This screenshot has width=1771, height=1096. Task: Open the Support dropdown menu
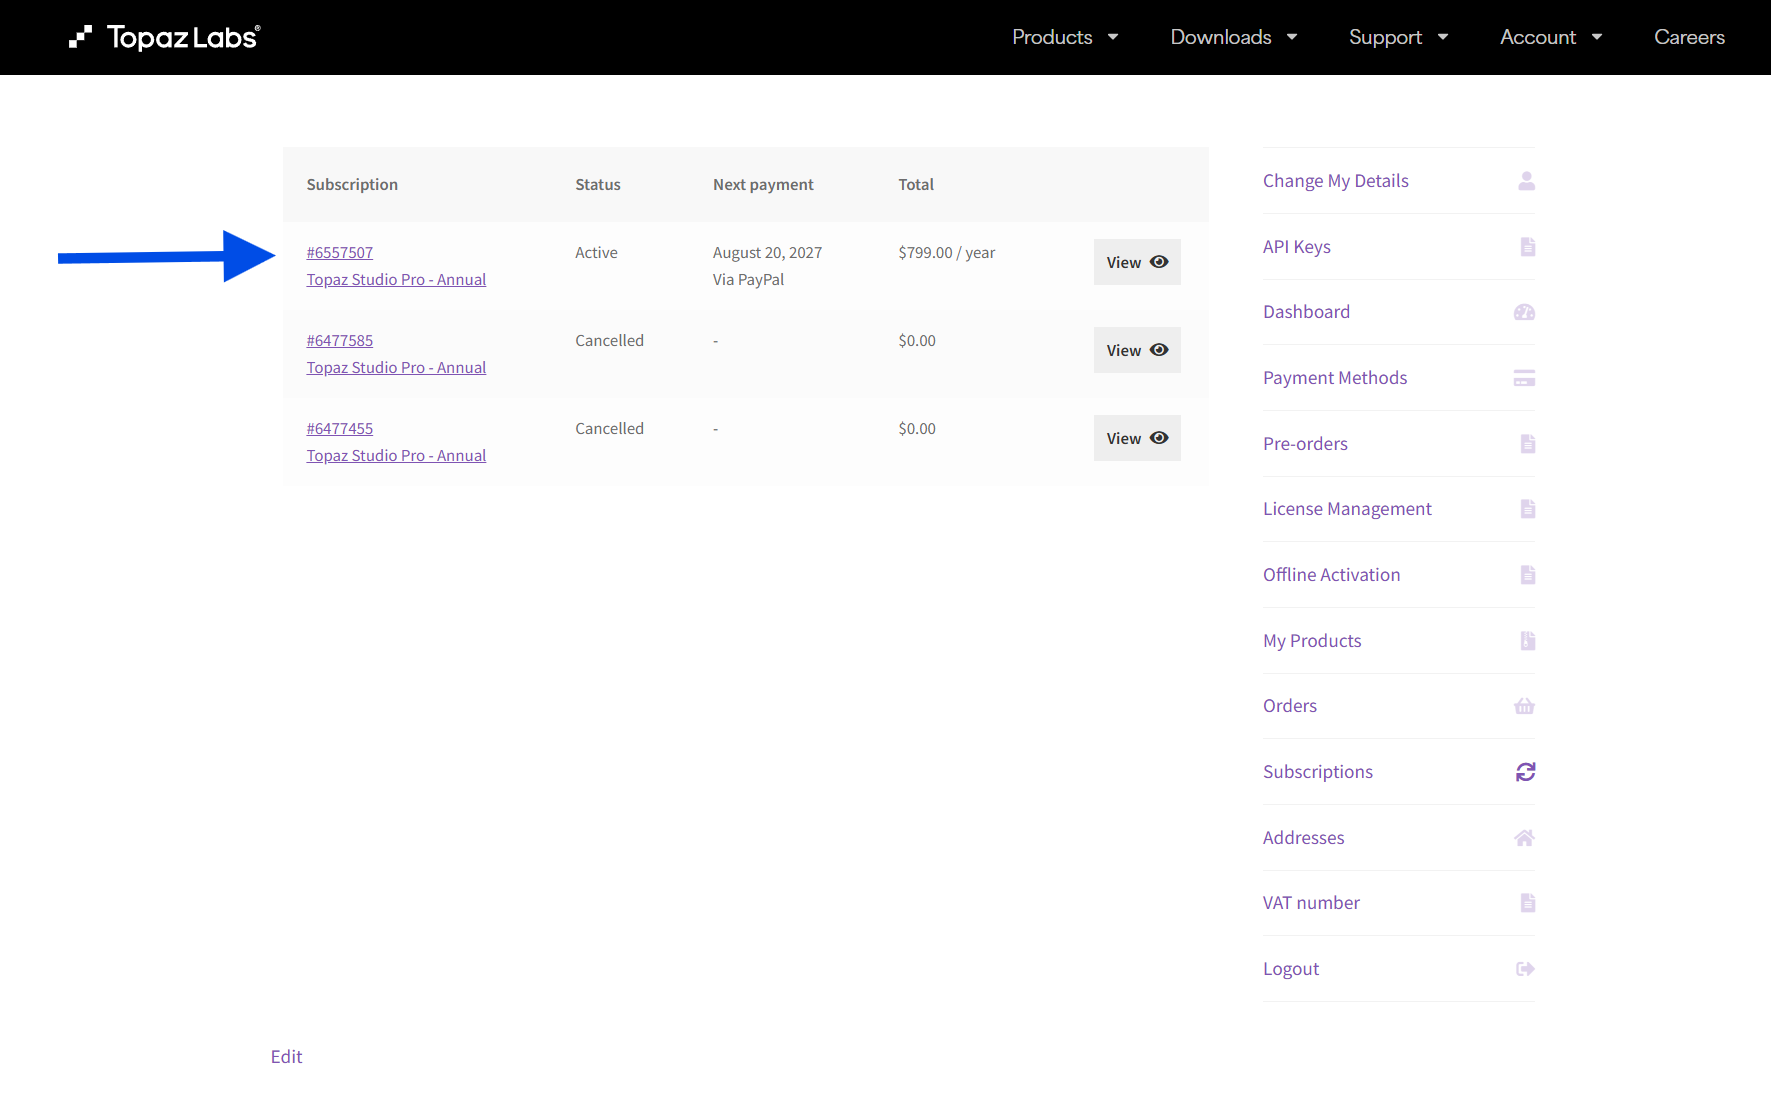pos(1398,37)
